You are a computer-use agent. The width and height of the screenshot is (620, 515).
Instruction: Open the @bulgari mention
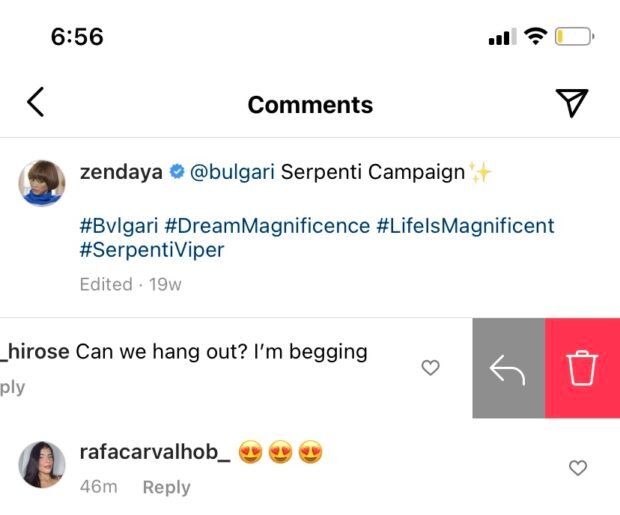(x=232, y=172)
